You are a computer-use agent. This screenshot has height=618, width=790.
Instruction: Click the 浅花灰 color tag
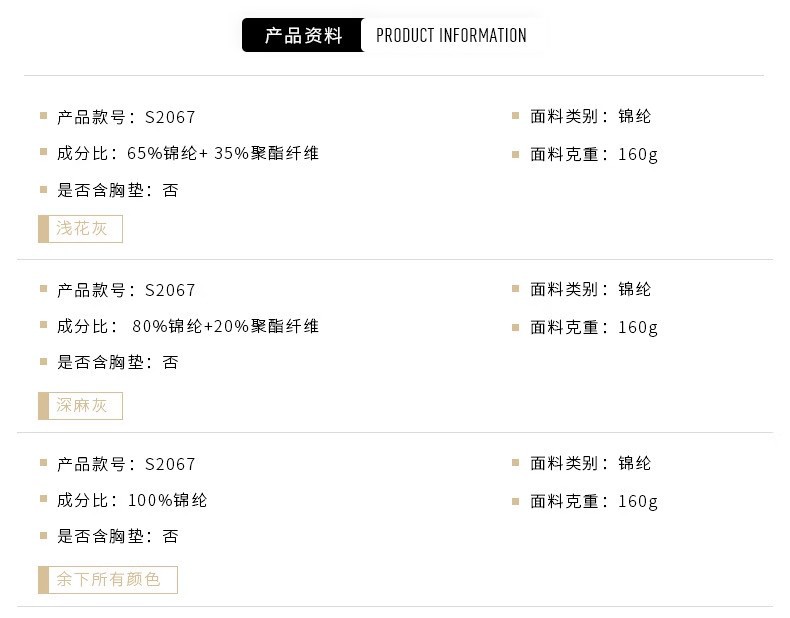81,229
